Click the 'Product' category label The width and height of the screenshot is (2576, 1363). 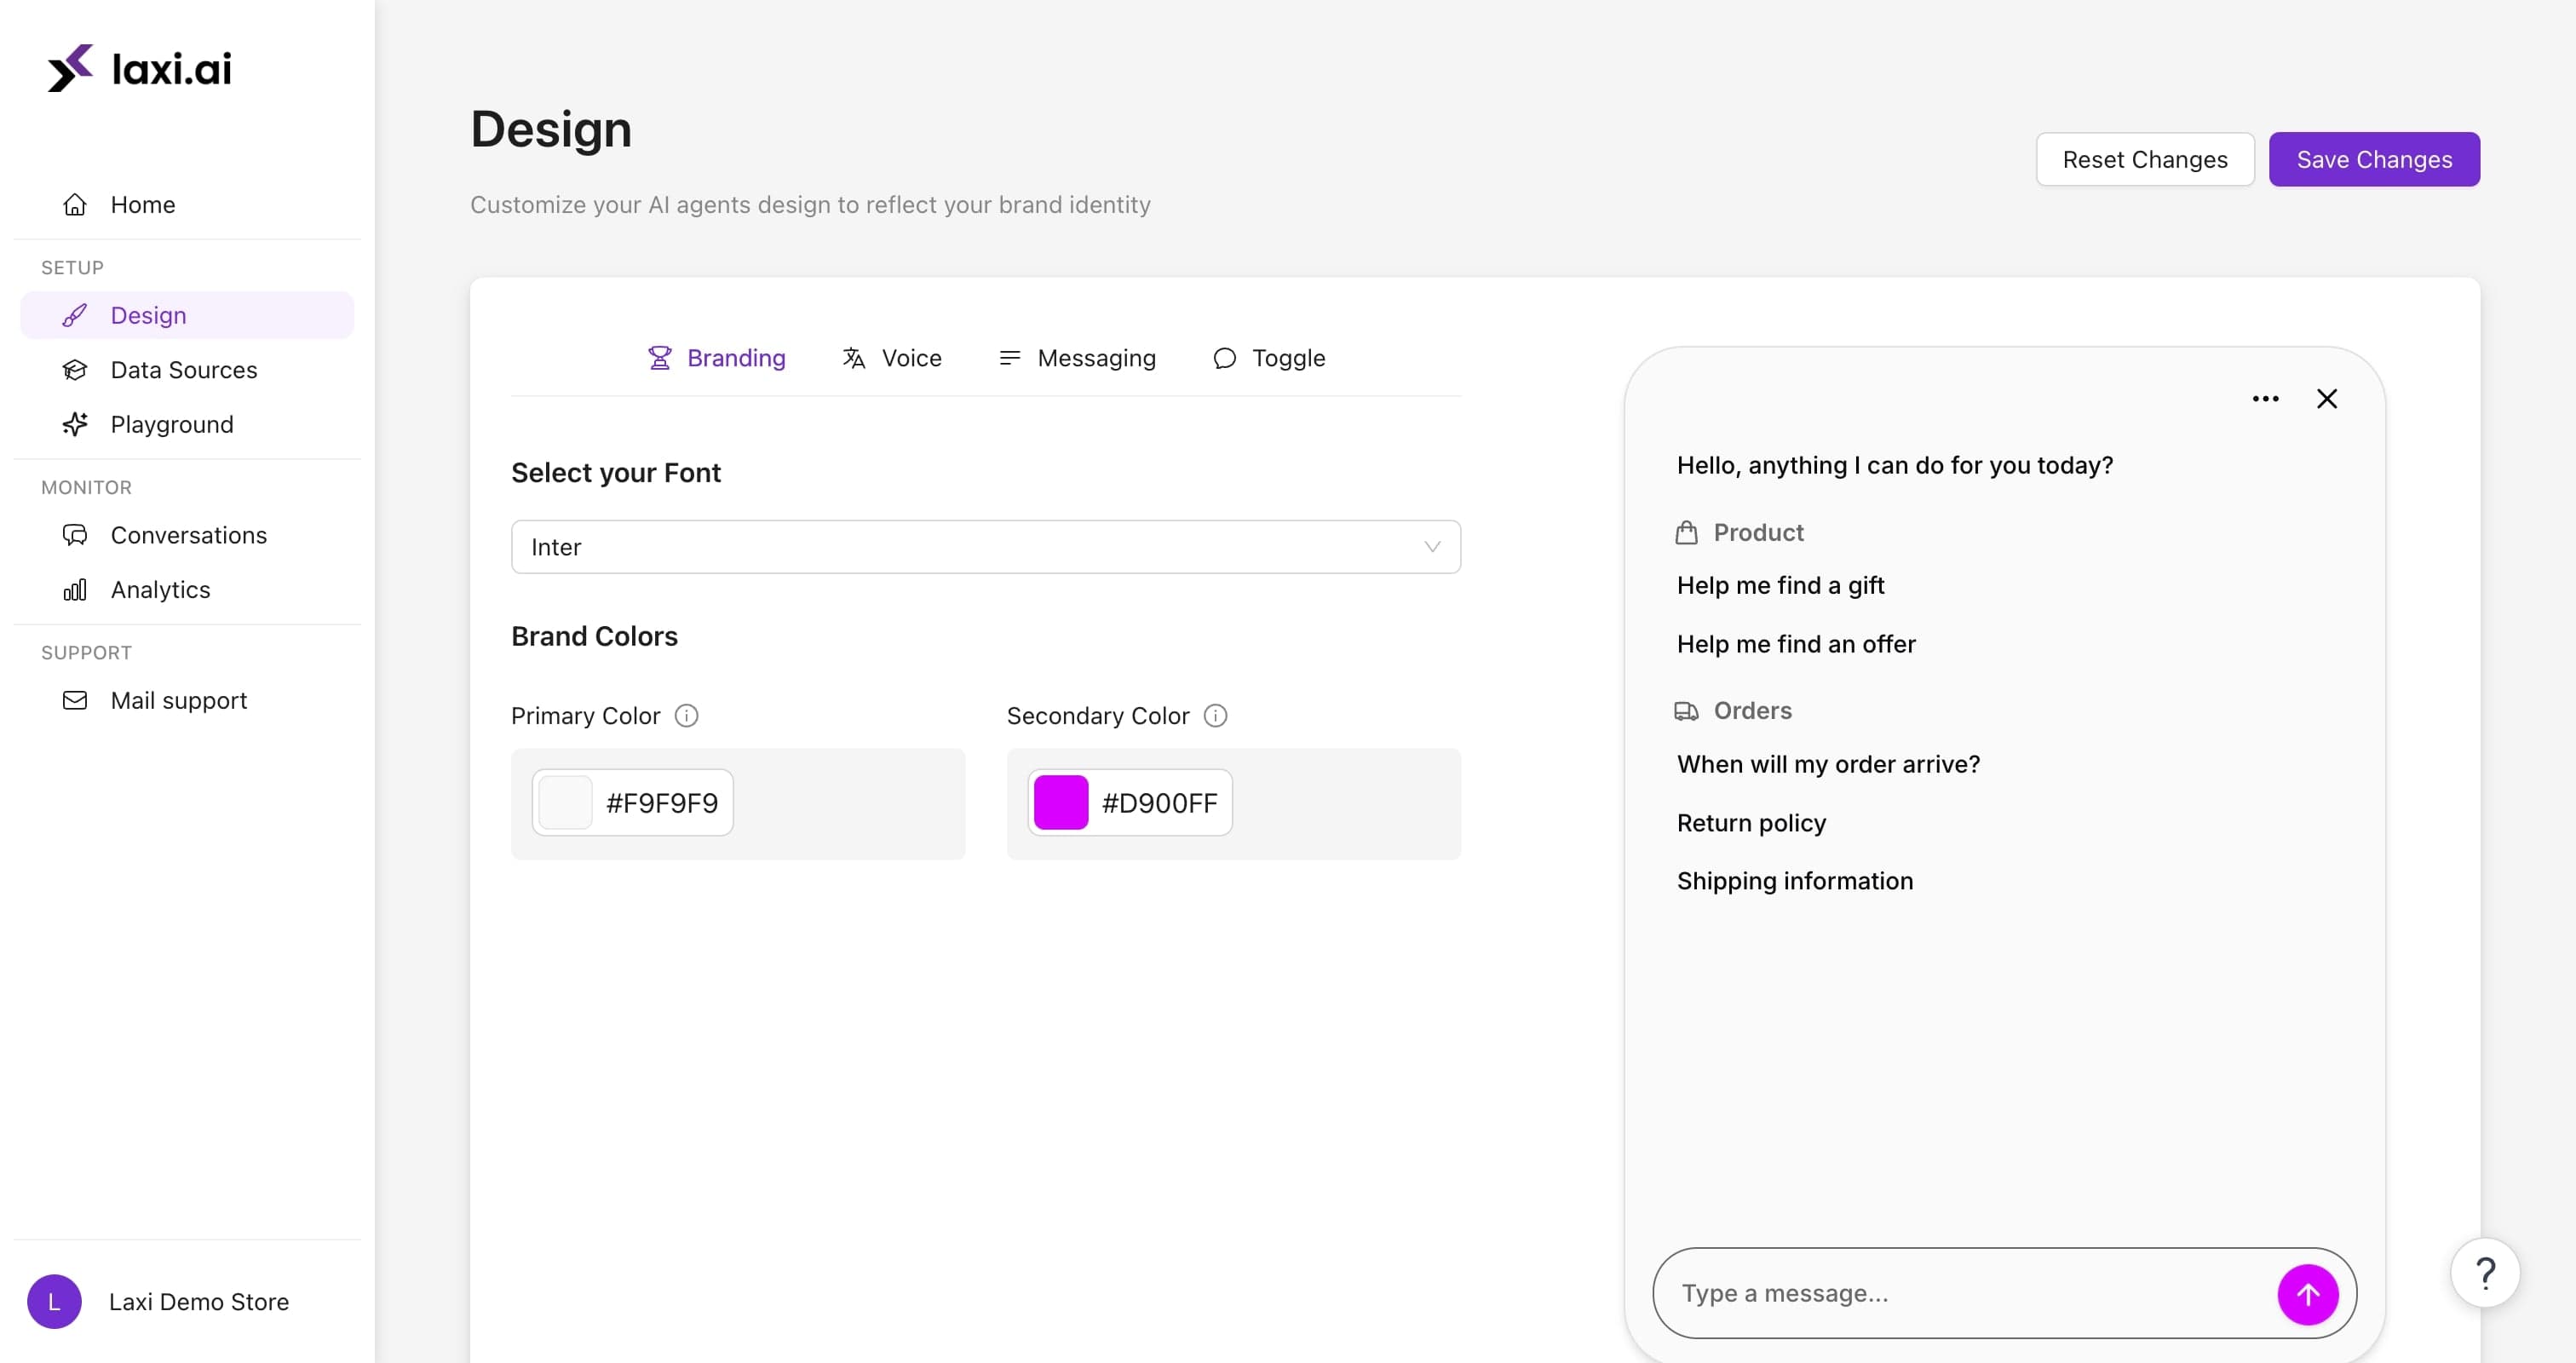pos(1759,533)
